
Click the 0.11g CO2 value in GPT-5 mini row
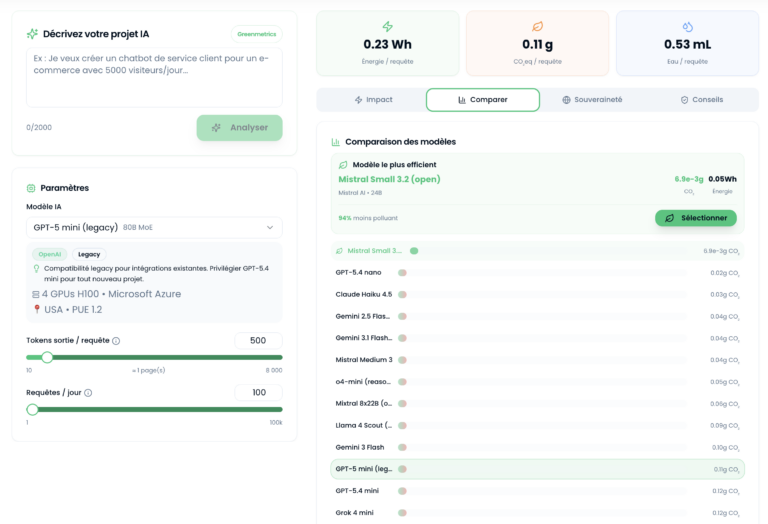point(727,470)
